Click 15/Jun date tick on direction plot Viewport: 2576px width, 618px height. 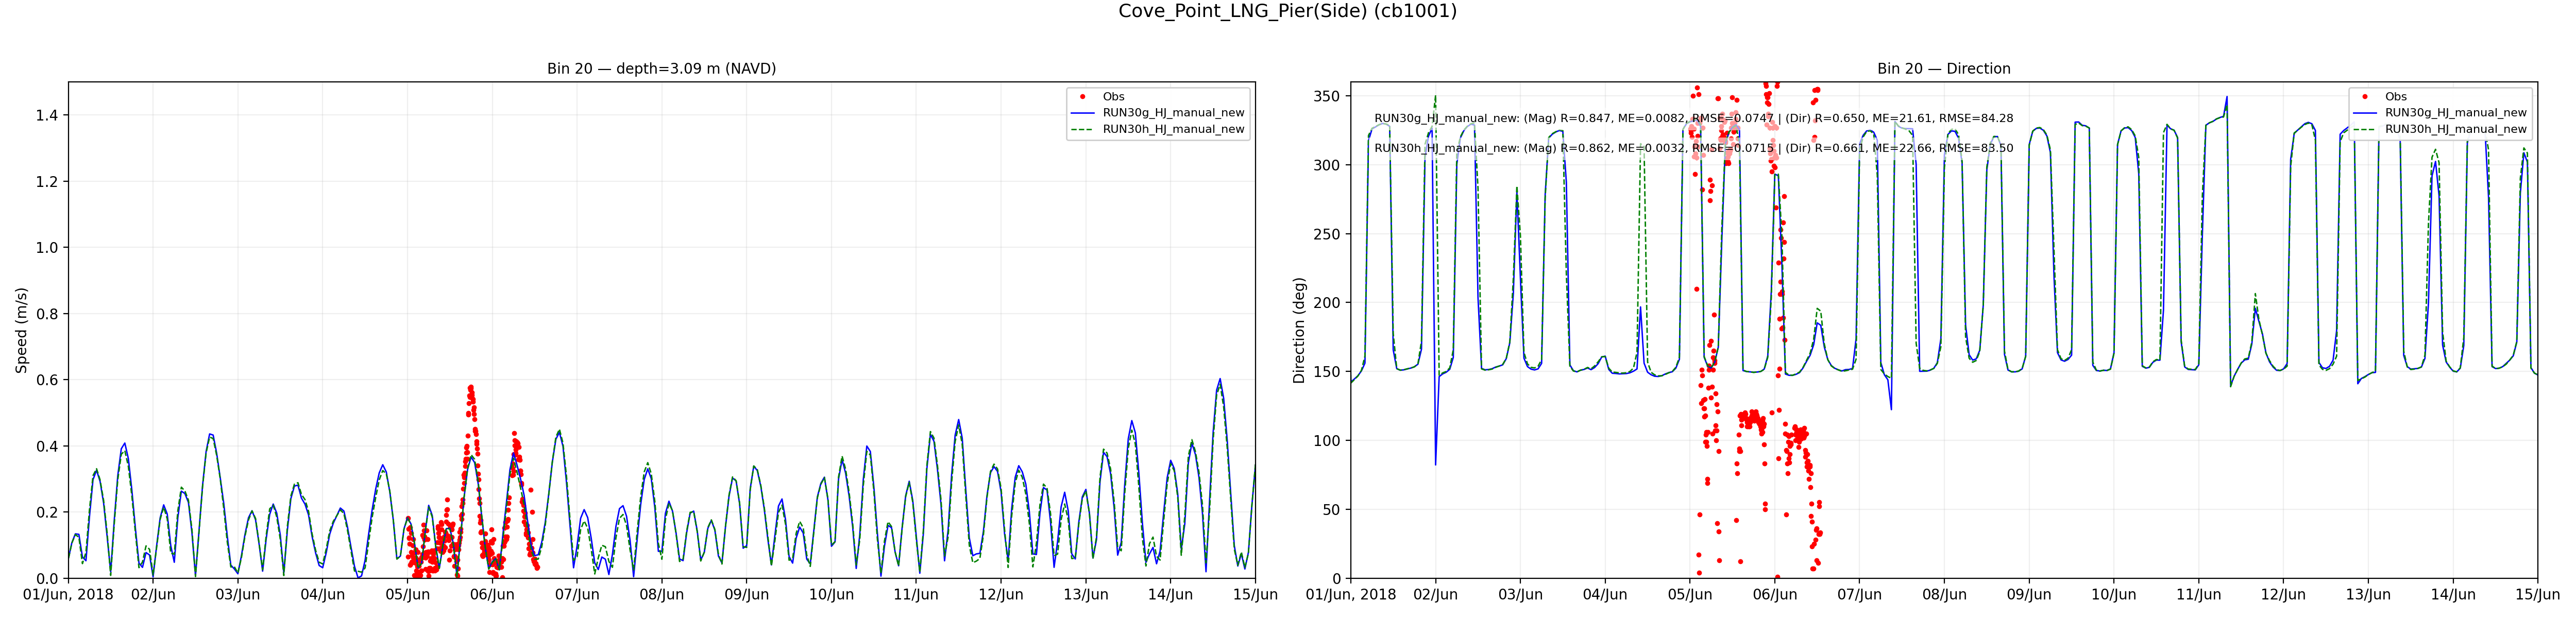tap(2537, 595)
